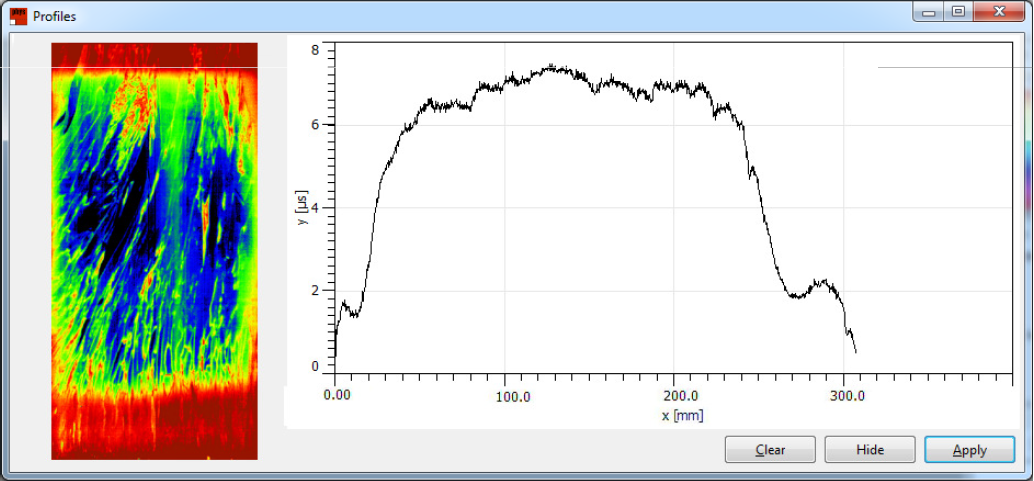Screen dimensions: 1034x481
Task: Click the 0.00 x-axis tick label
Action: [x=338, y=396]
